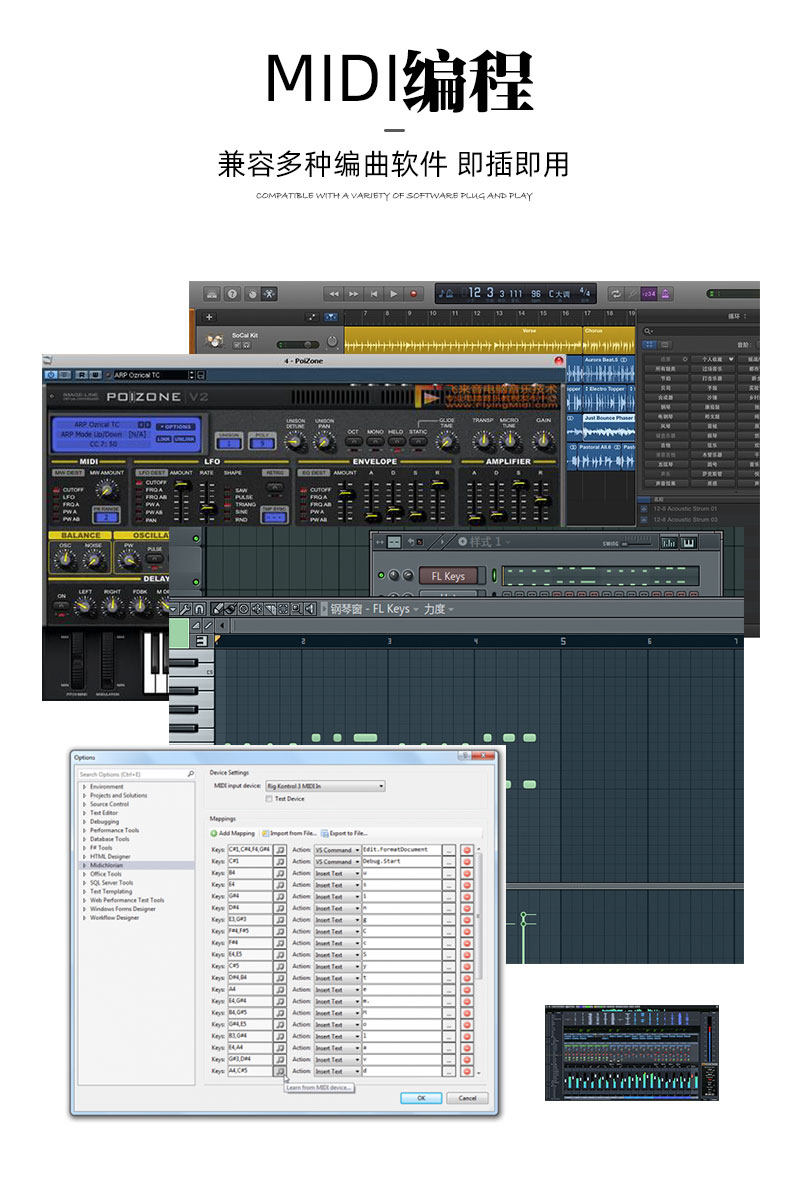Click Import from File link

289,833
